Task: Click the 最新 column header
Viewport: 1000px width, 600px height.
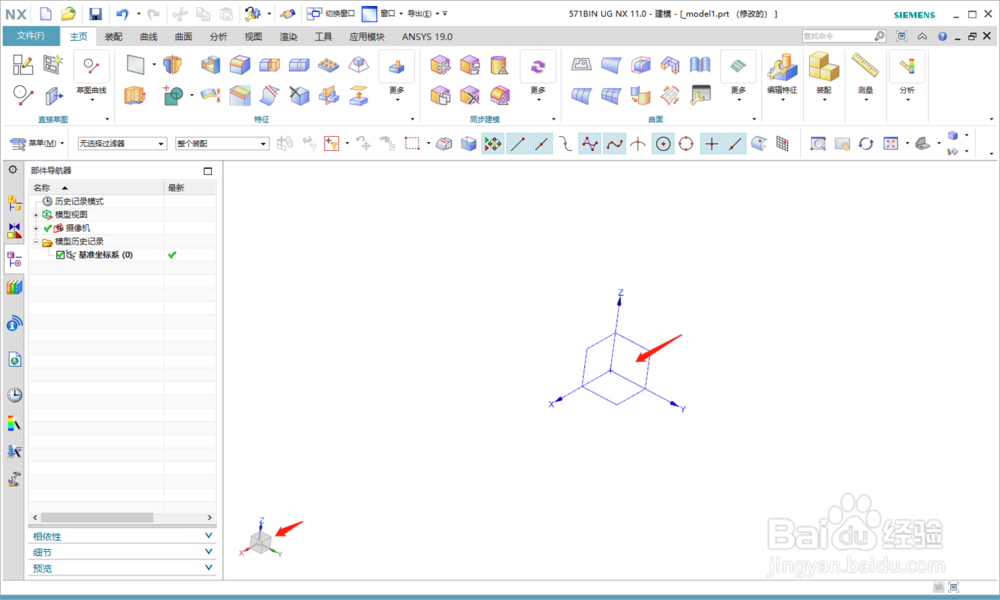Action: 189,187
